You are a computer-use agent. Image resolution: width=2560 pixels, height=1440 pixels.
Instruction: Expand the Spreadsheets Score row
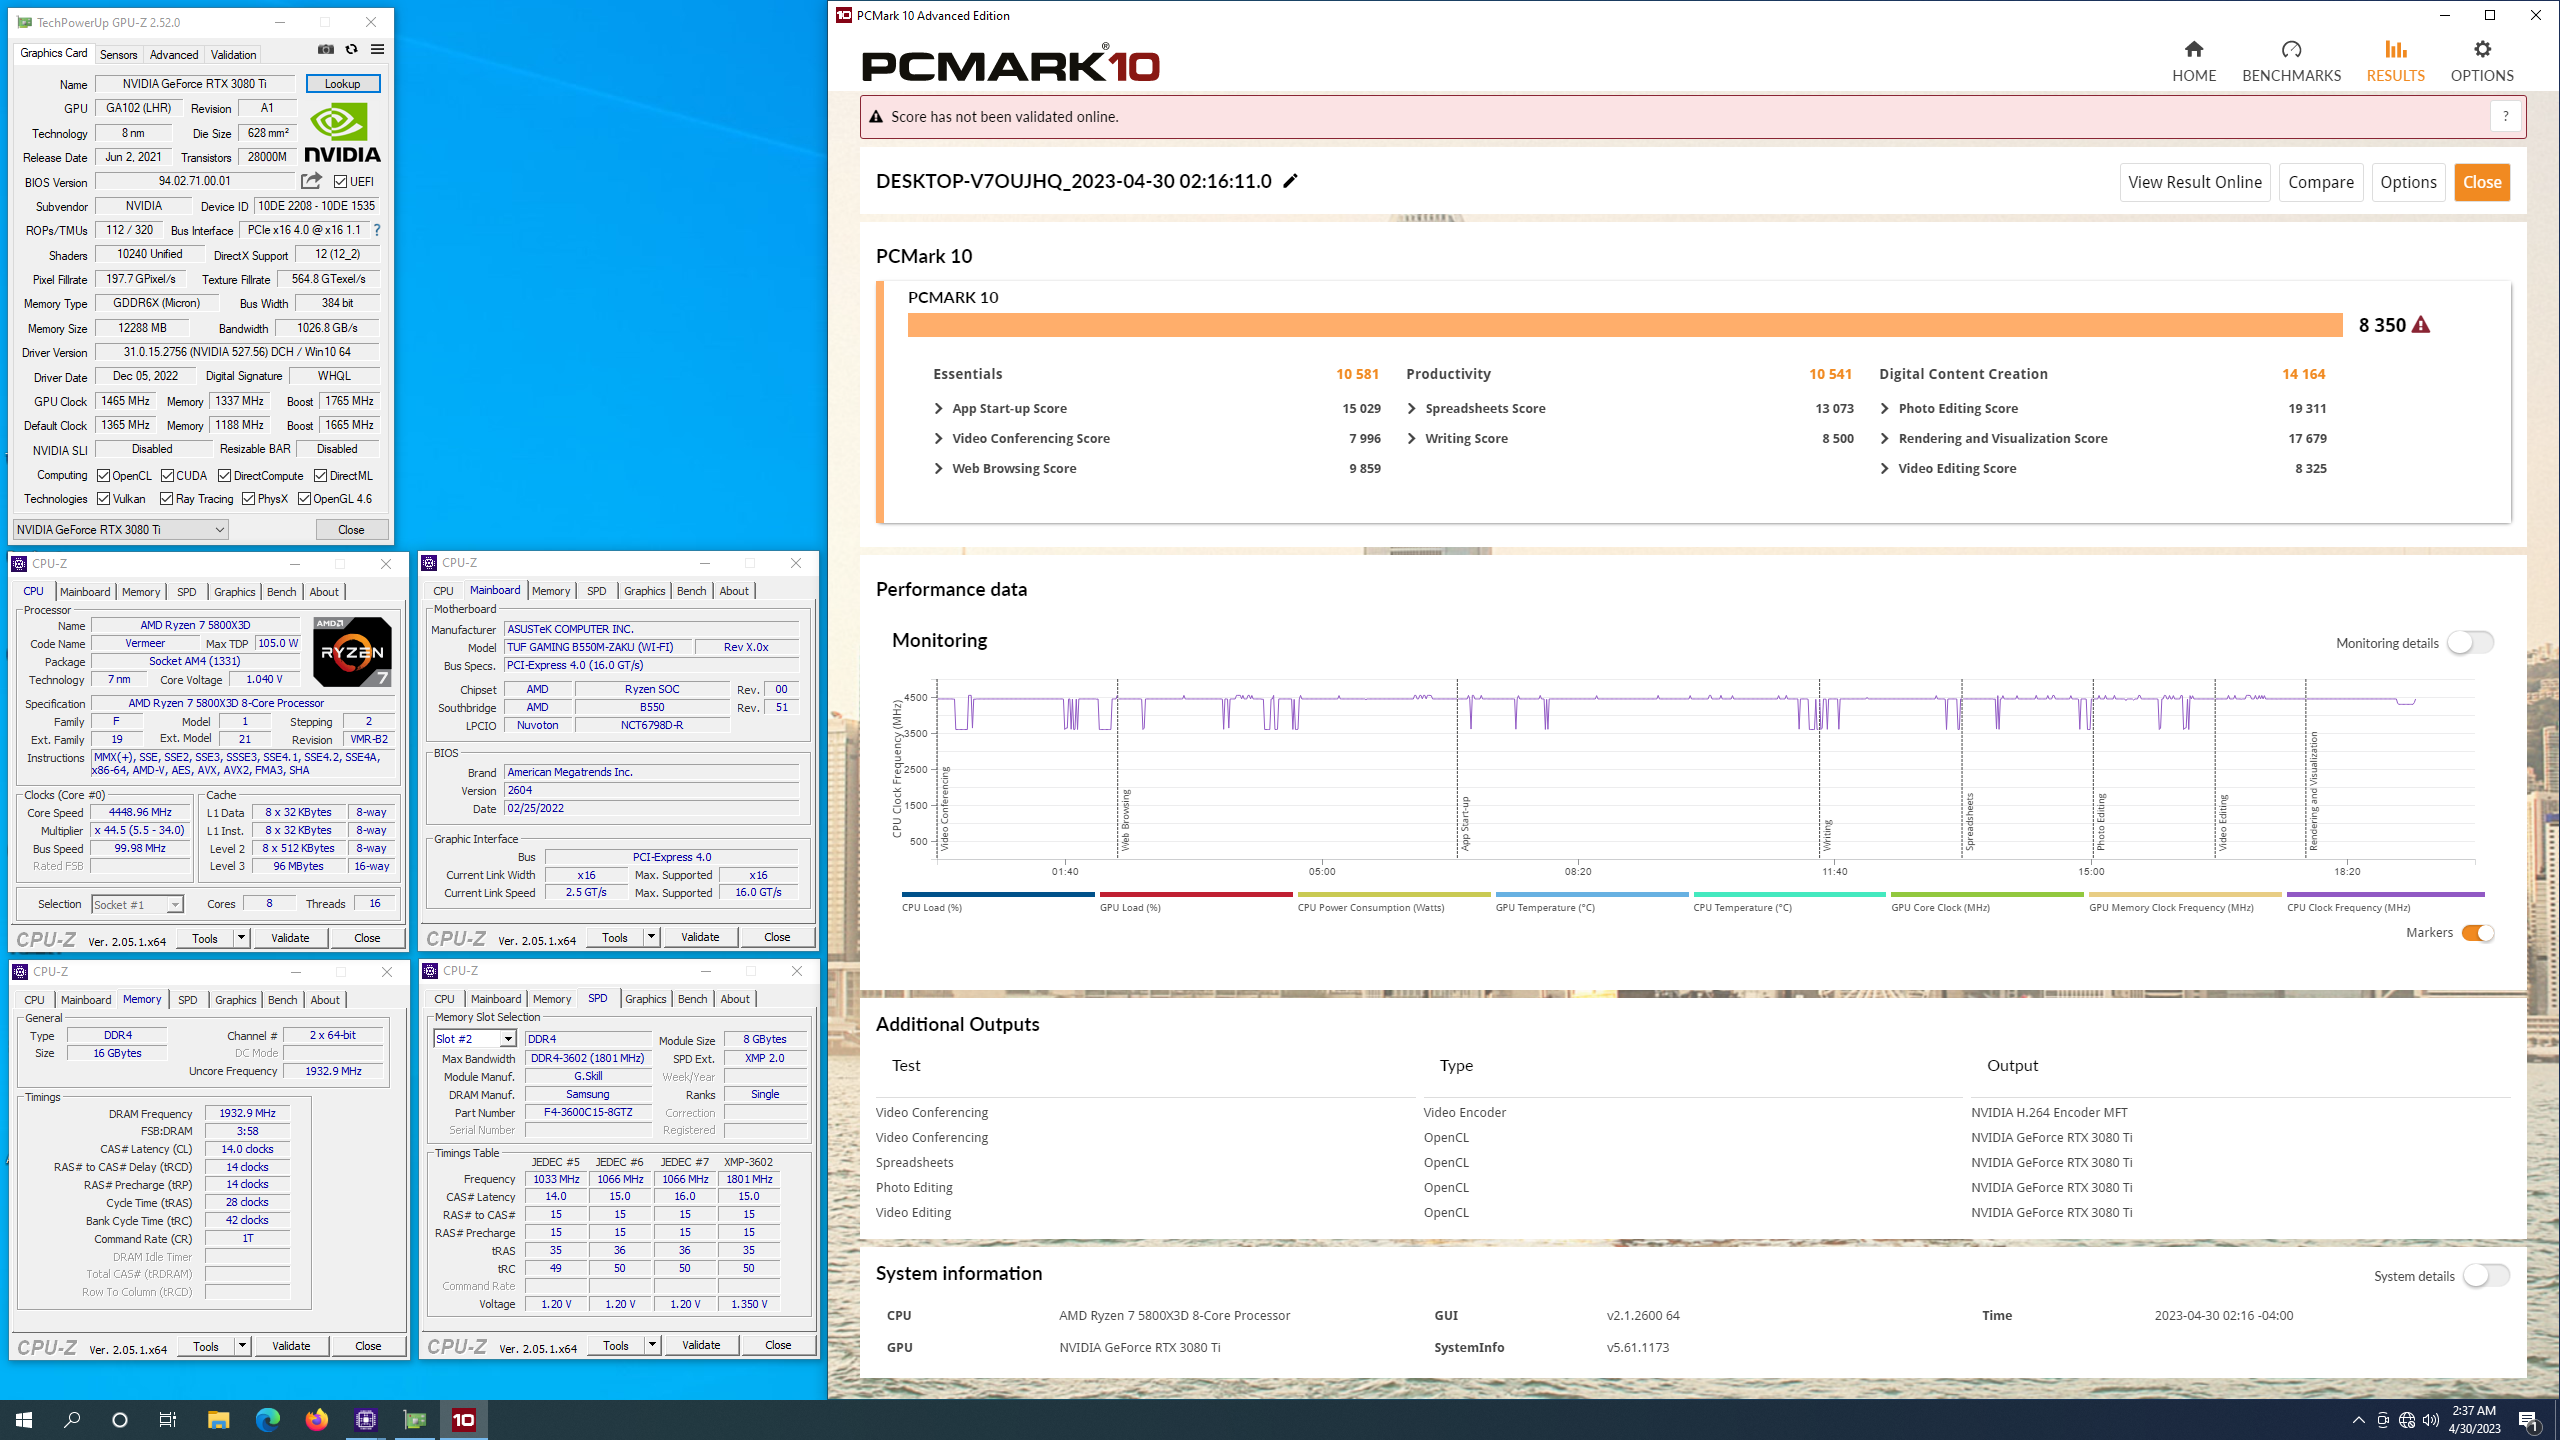1411,408
